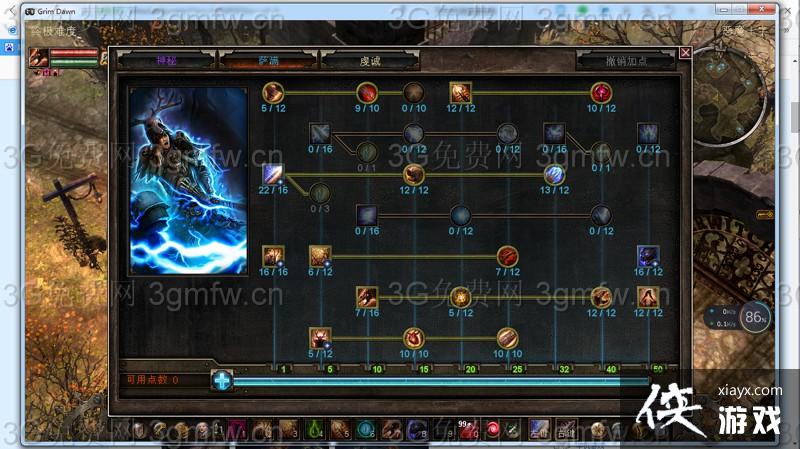This screenshot has width=800, height=449.
Task: Click the Shaman mastery portrait artwork
Action: click(x=189, y=181)
